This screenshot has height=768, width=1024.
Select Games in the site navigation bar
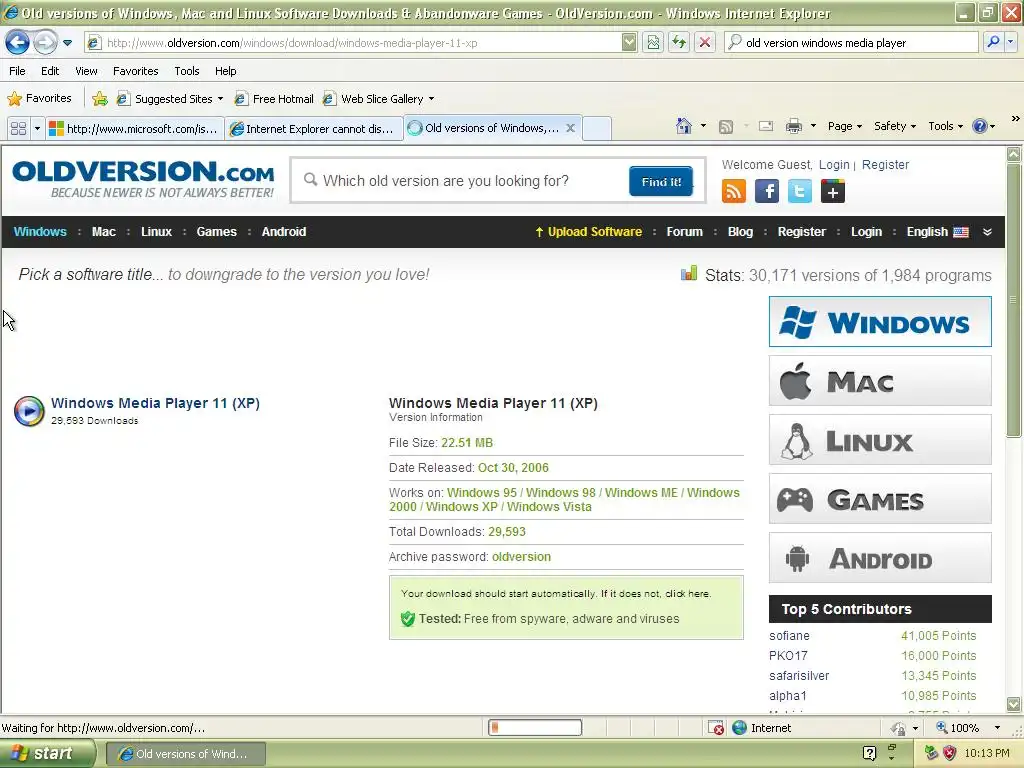tap(216, 232)
